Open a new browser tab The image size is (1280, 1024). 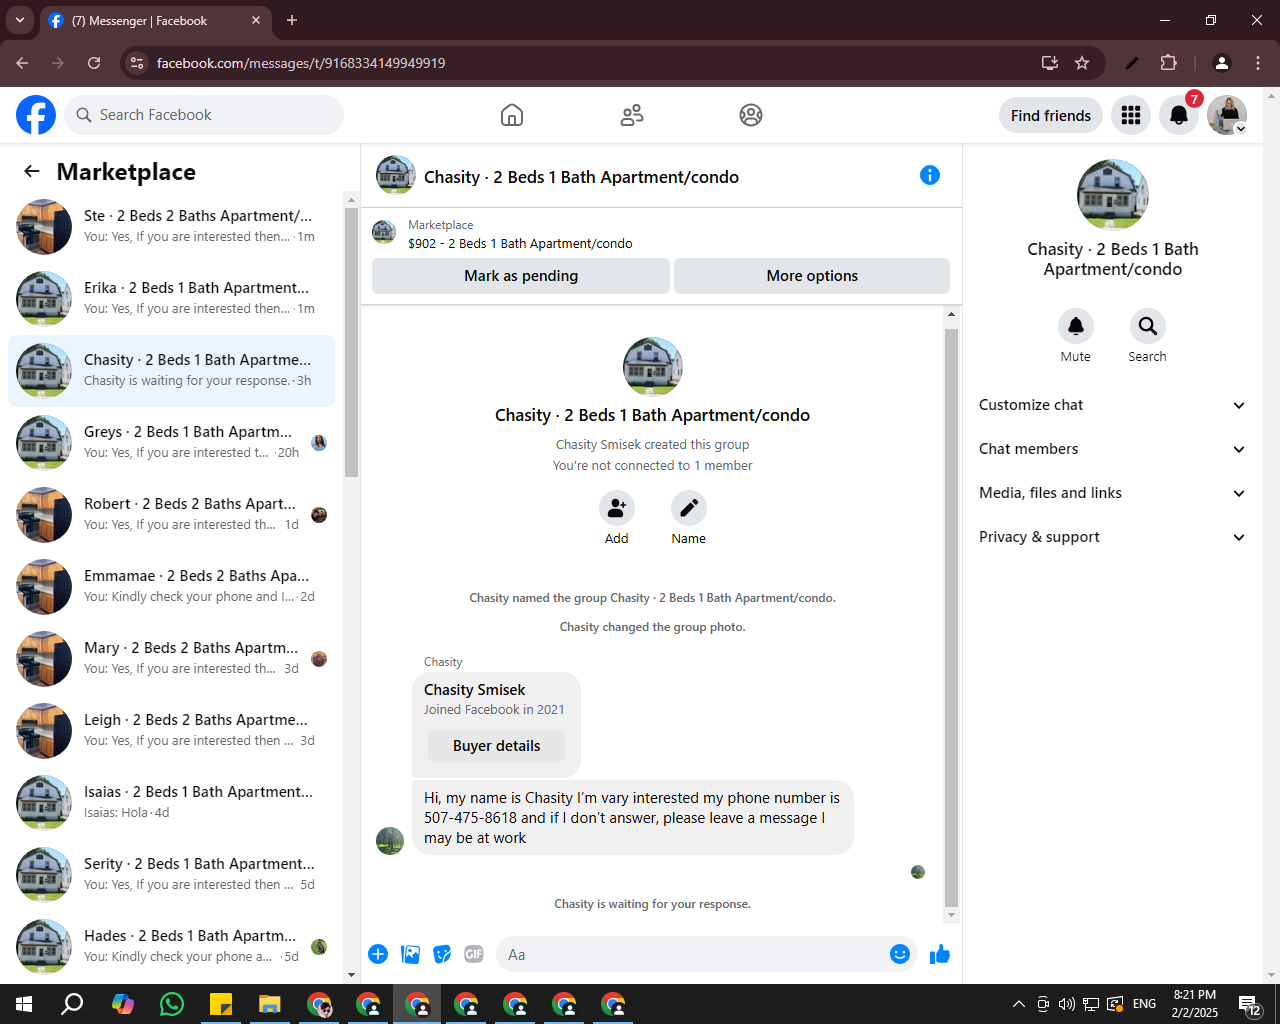point(292,20)
